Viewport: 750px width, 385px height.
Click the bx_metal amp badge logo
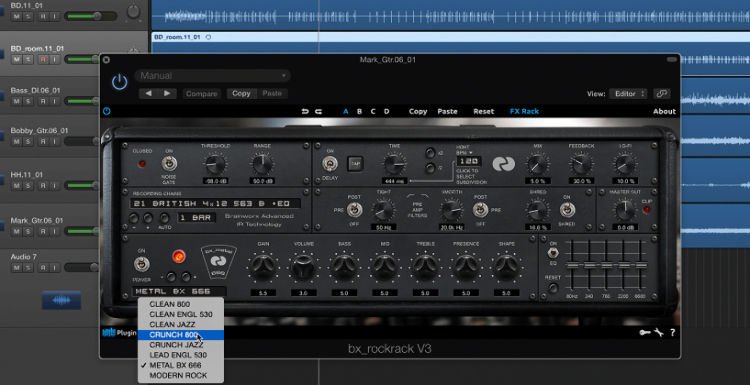pyautogui.click(x=219, y=263)
